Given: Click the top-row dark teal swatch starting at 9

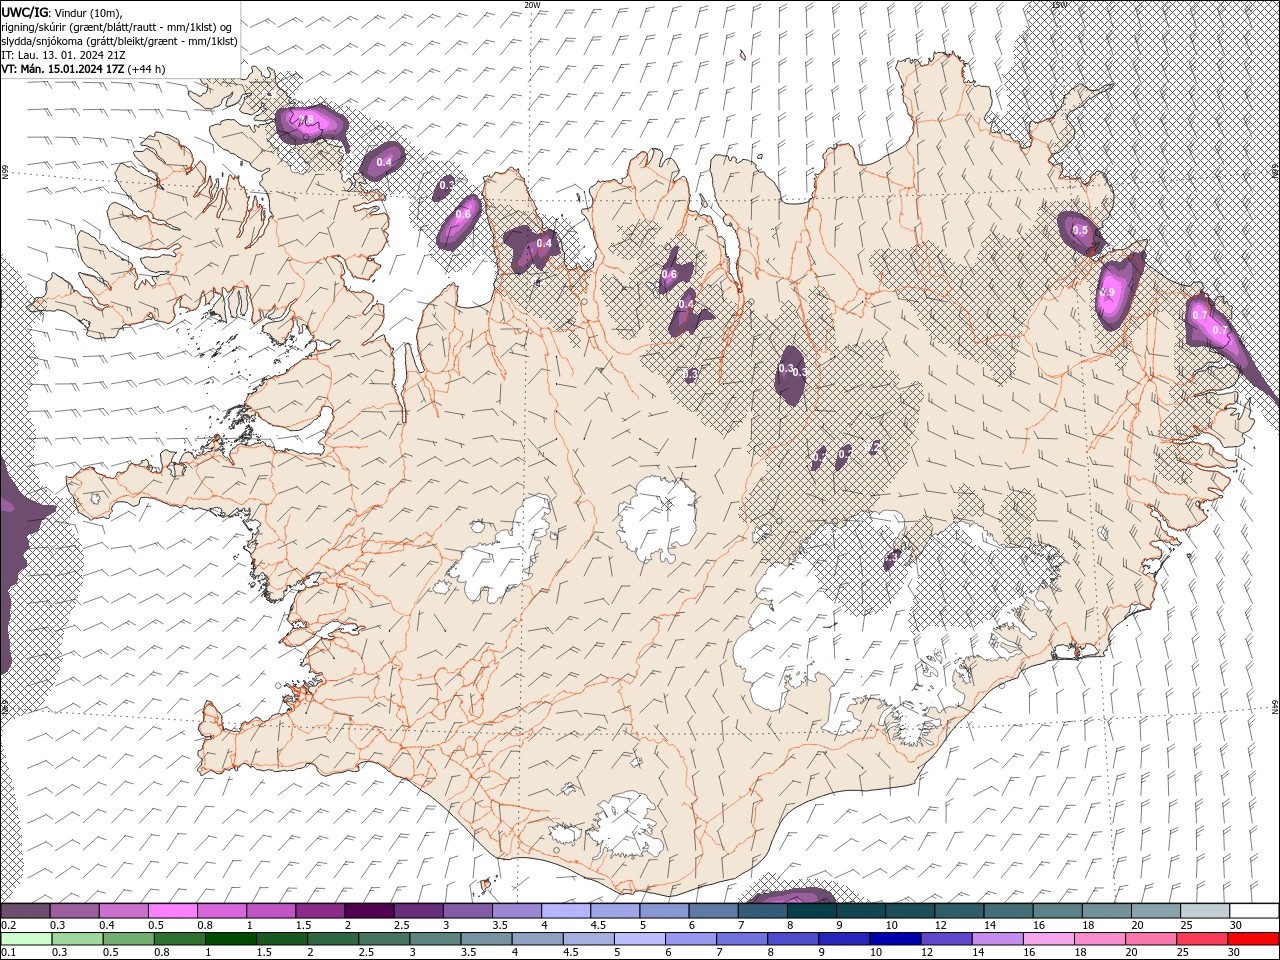Looking at the screenshot, I should (860, 911).
